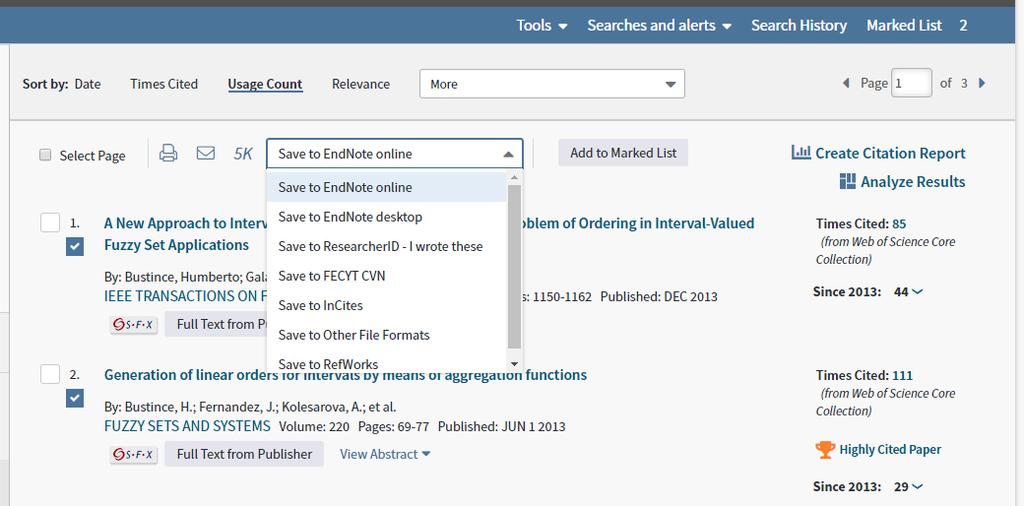Viewport: 1024px width, 506px height.
Task: Click SFX icon for Fuzzy Sets and Systems record
Action: (134, 454)
